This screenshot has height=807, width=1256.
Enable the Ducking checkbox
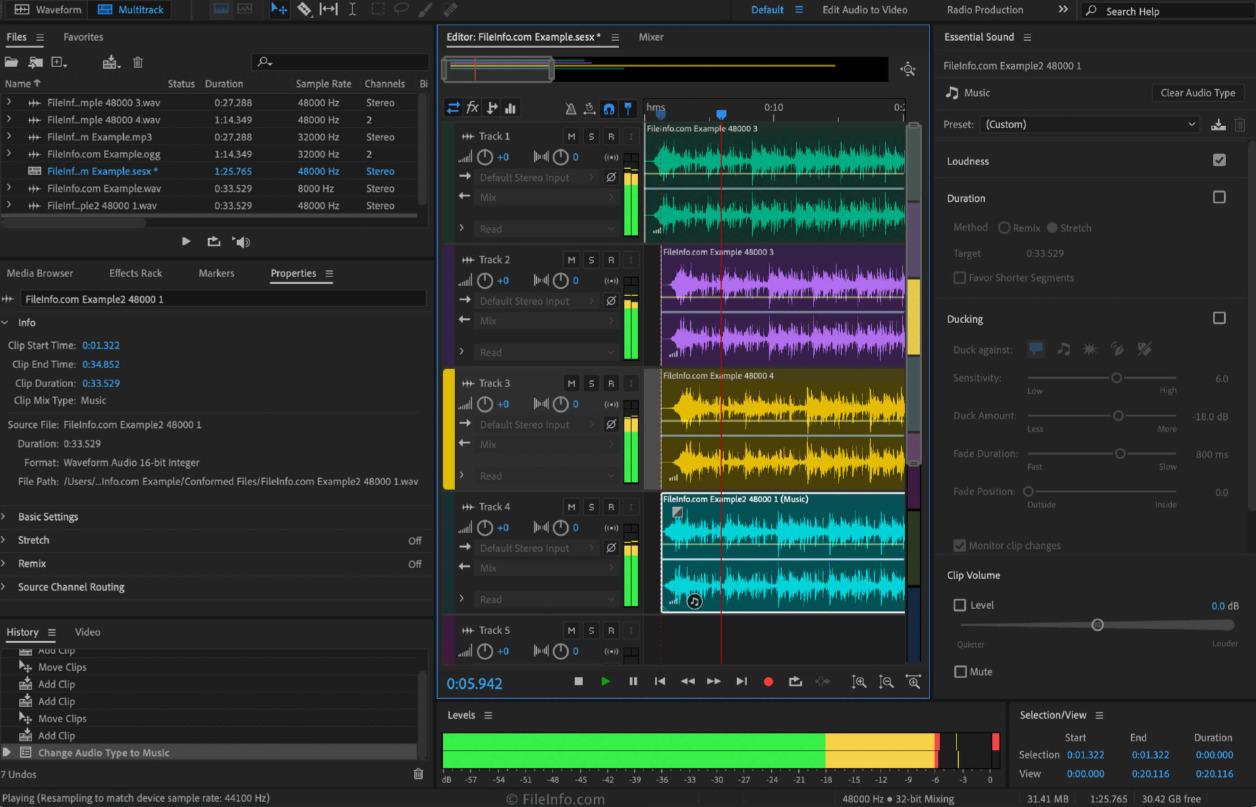click(1219, 318)
